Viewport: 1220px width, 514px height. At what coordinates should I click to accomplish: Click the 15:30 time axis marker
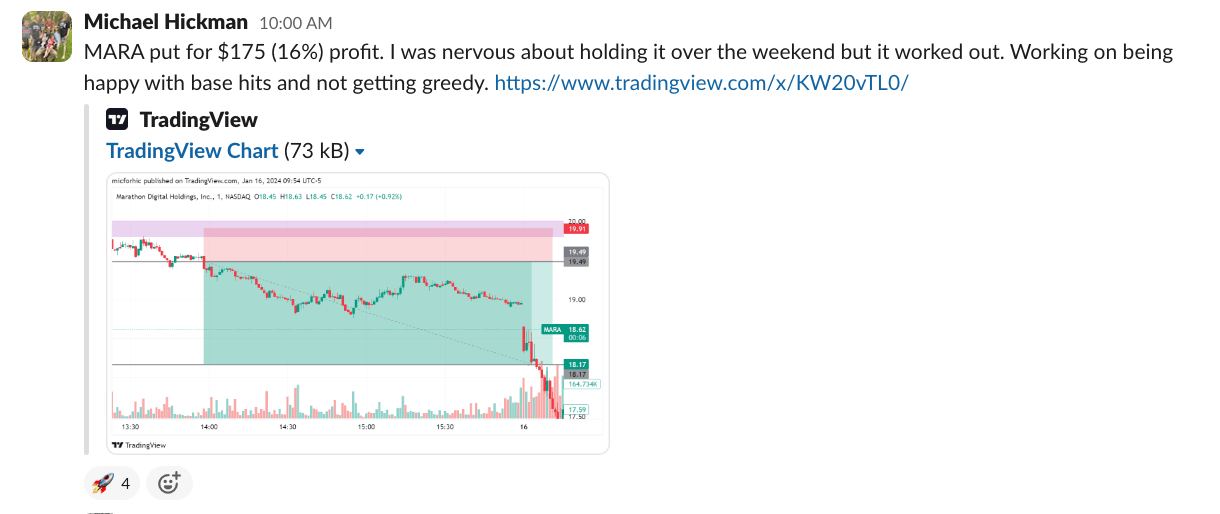point(445,427)
